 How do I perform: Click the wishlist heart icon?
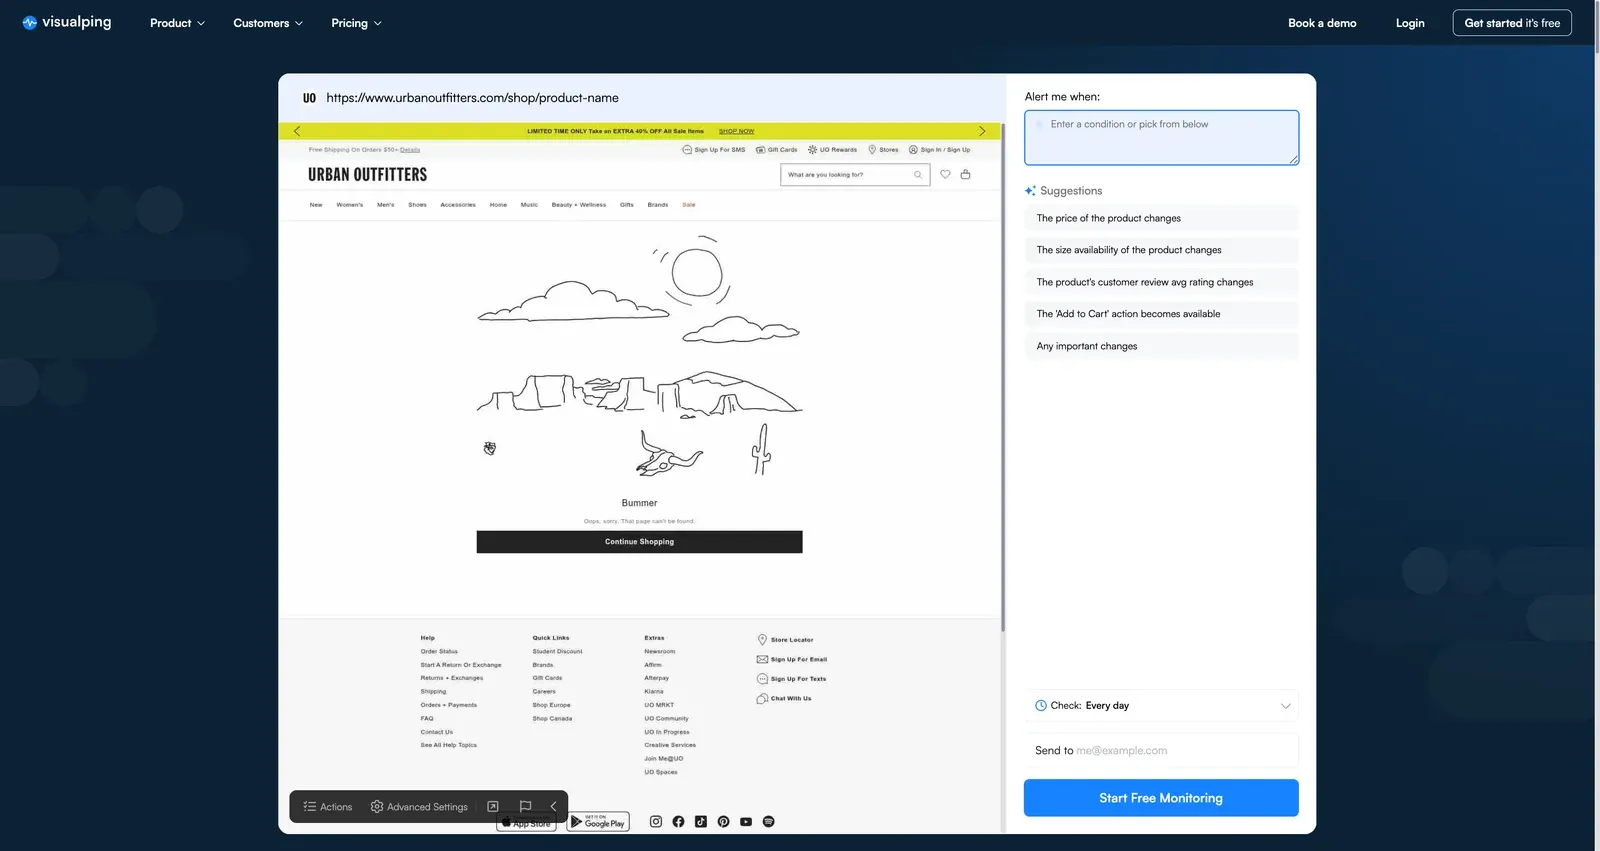tap(945, 174)
